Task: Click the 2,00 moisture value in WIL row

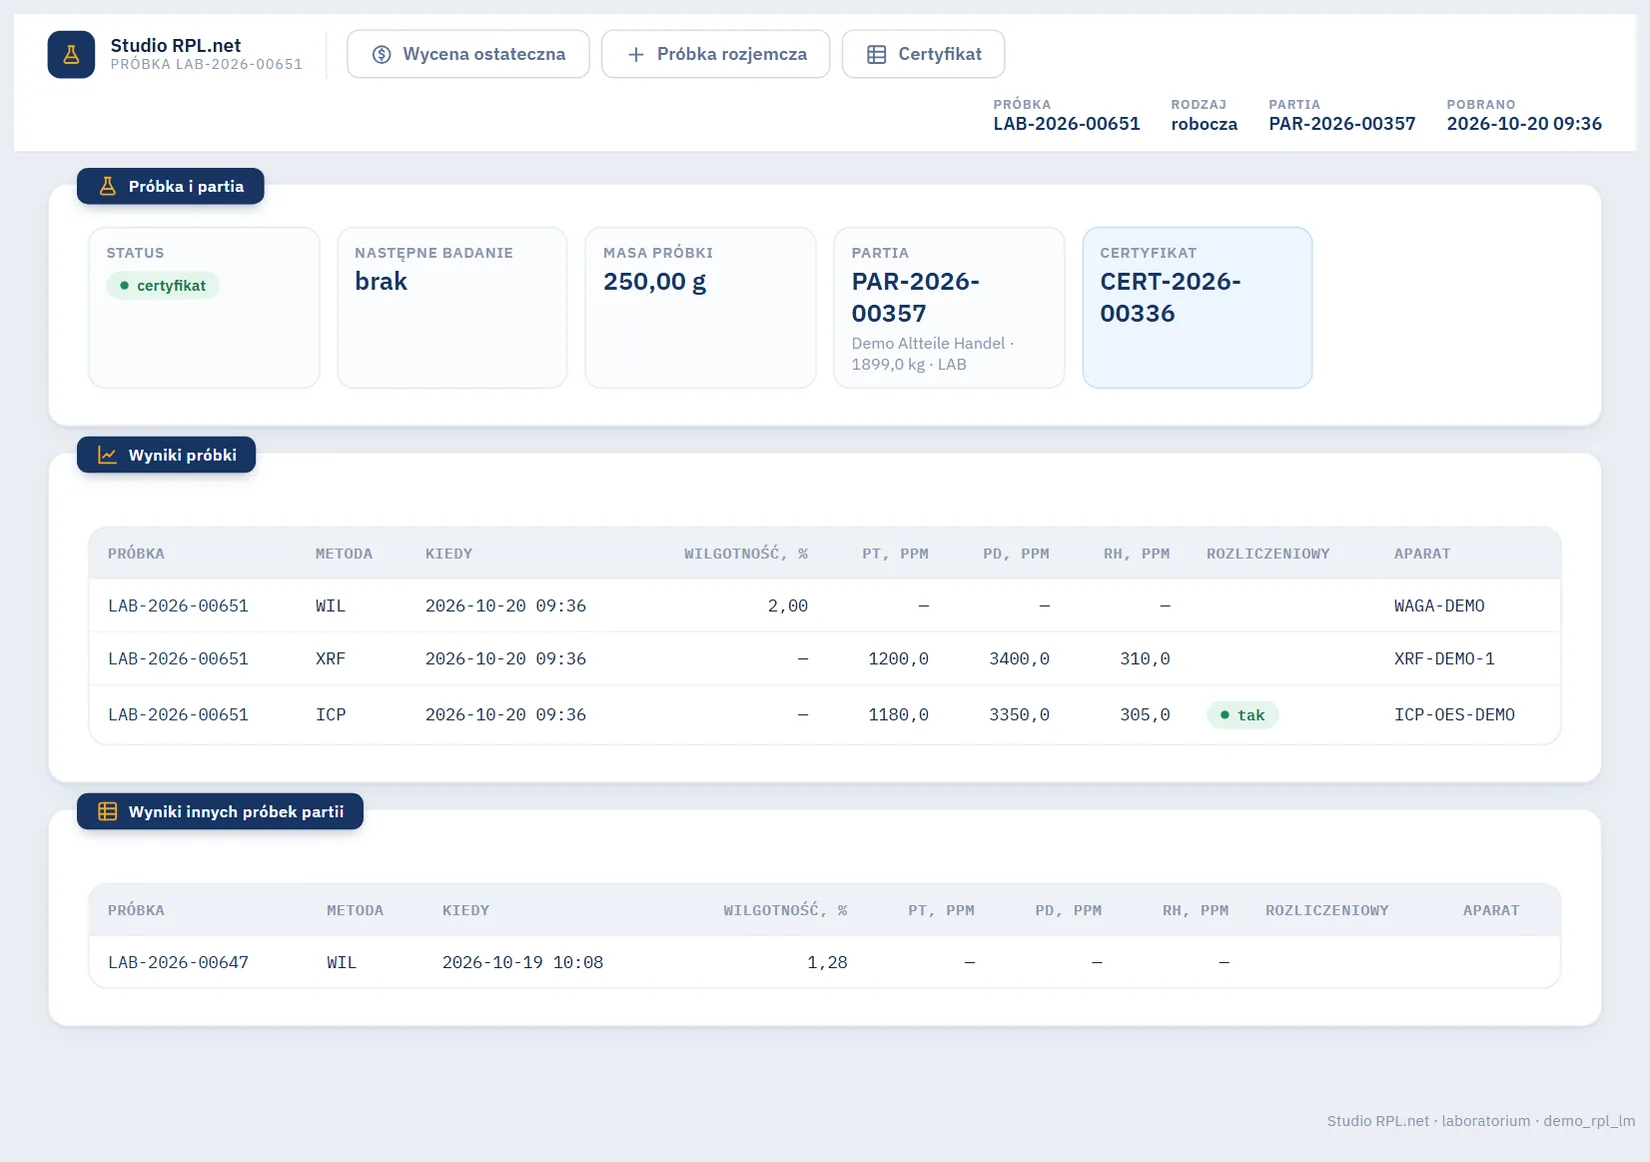Action: [788, 606]
